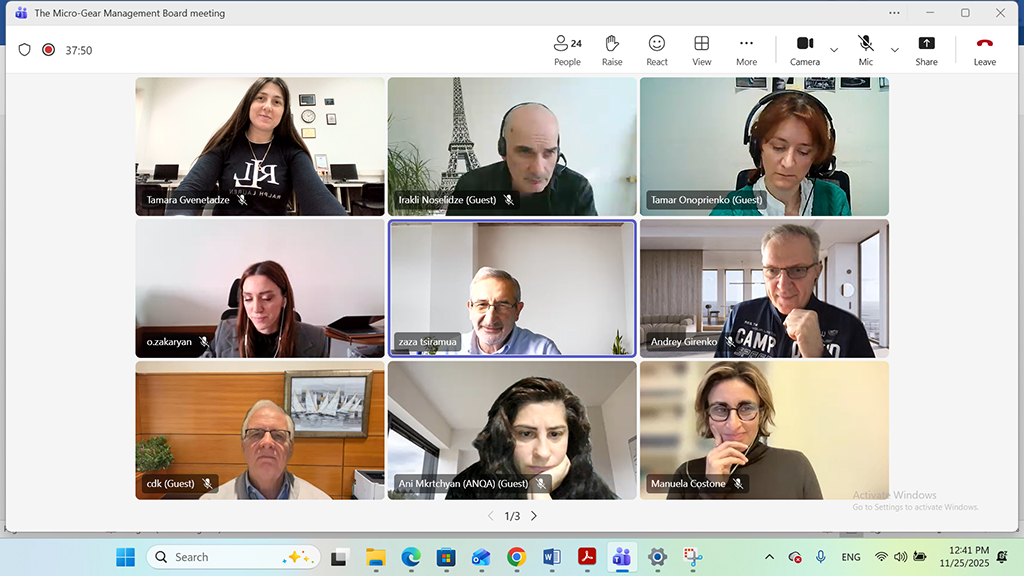The width and height of the screenshot is (1024, 576).
Task: Click the shield privacy icon
Action: [x=25, y=50]
